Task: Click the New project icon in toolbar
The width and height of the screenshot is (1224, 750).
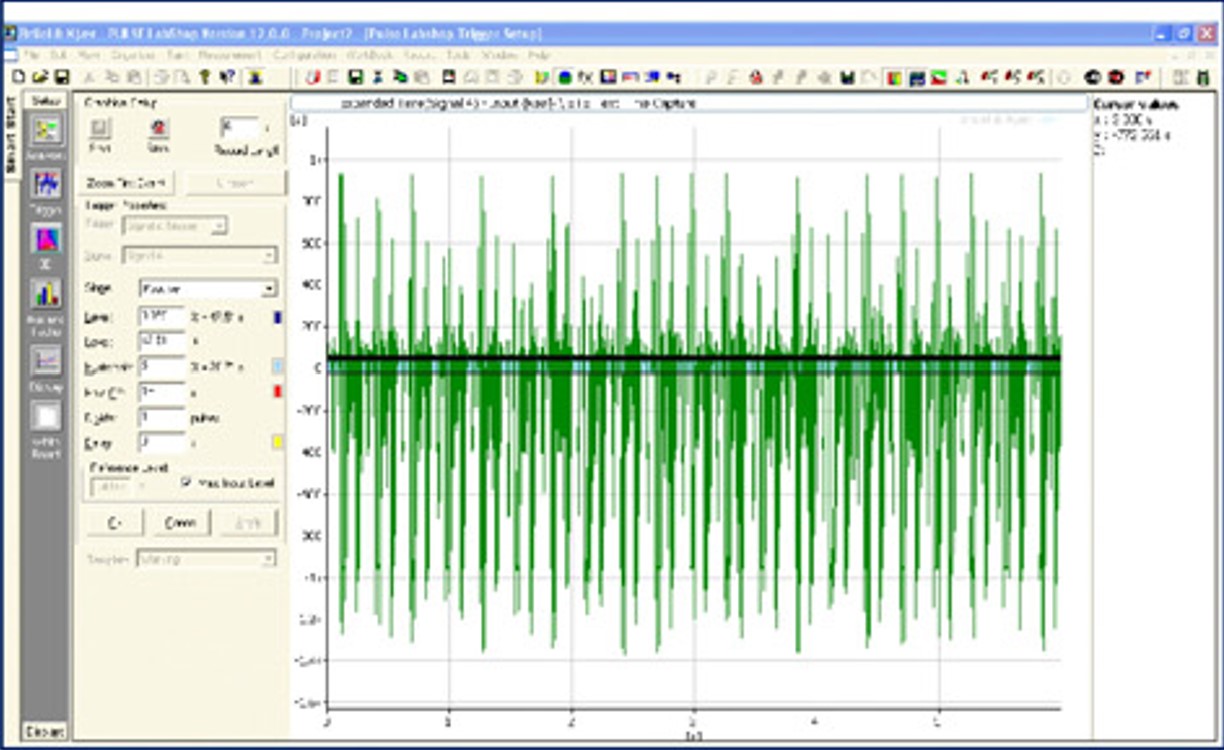Action: coord(19,77)
